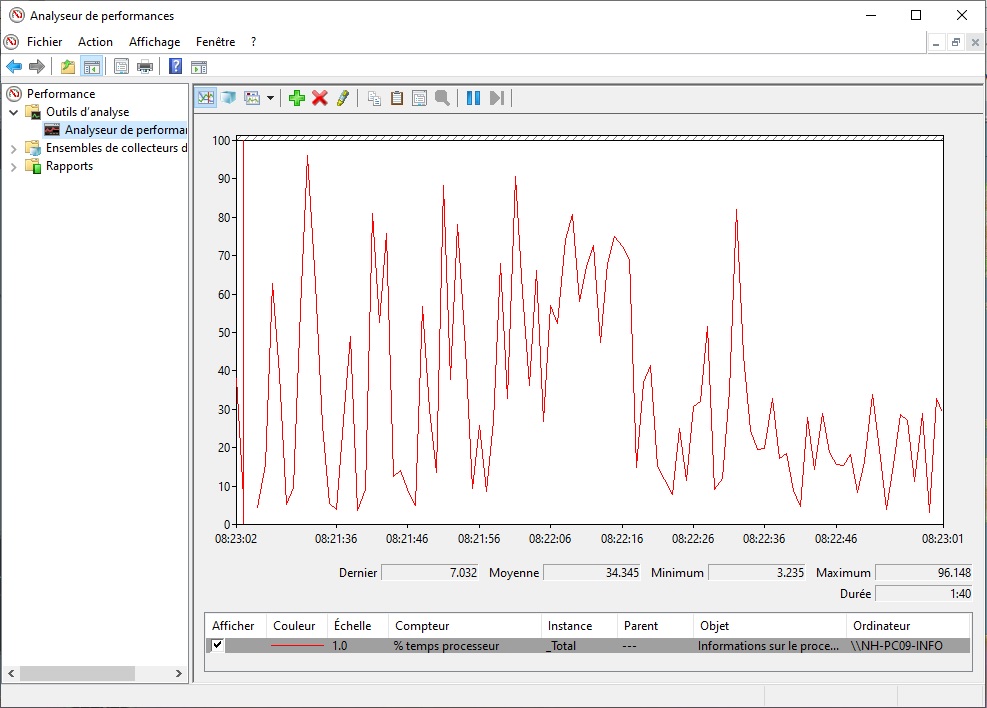Click the blue Help question mark icon
This screenshot has height=708, width=987.
175,67
